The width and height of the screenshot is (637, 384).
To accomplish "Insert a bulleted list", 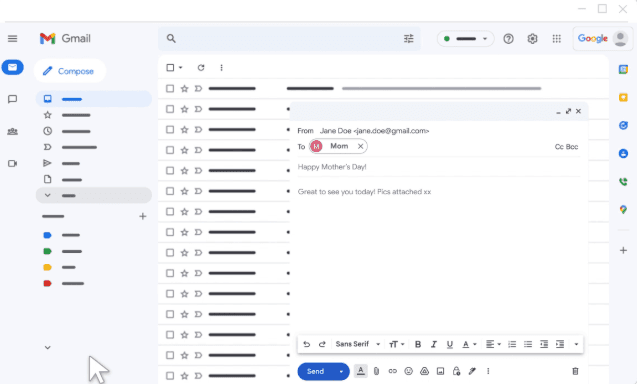I will pos(528,344).
